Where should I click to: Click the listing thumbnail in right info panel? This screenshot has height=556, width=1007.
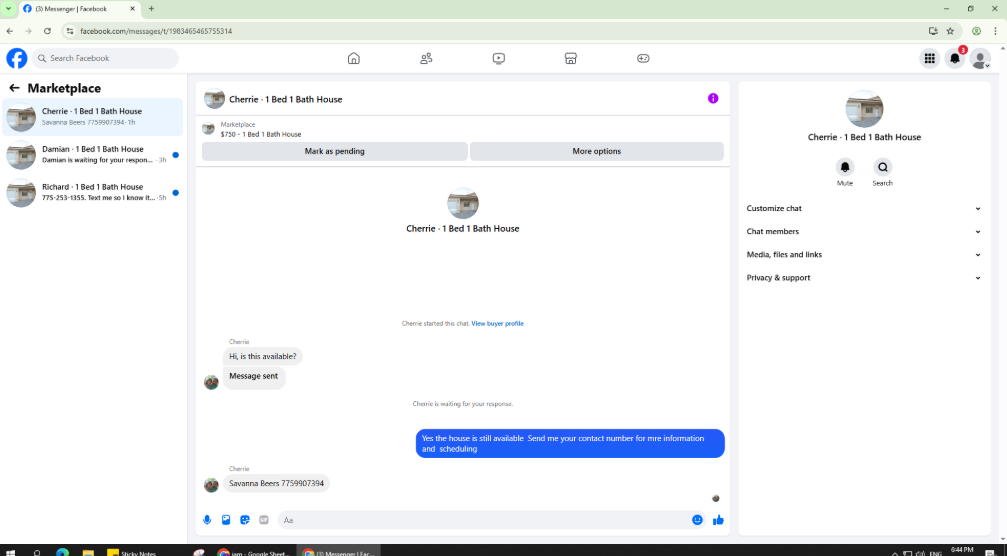click(x=864, y=109)
